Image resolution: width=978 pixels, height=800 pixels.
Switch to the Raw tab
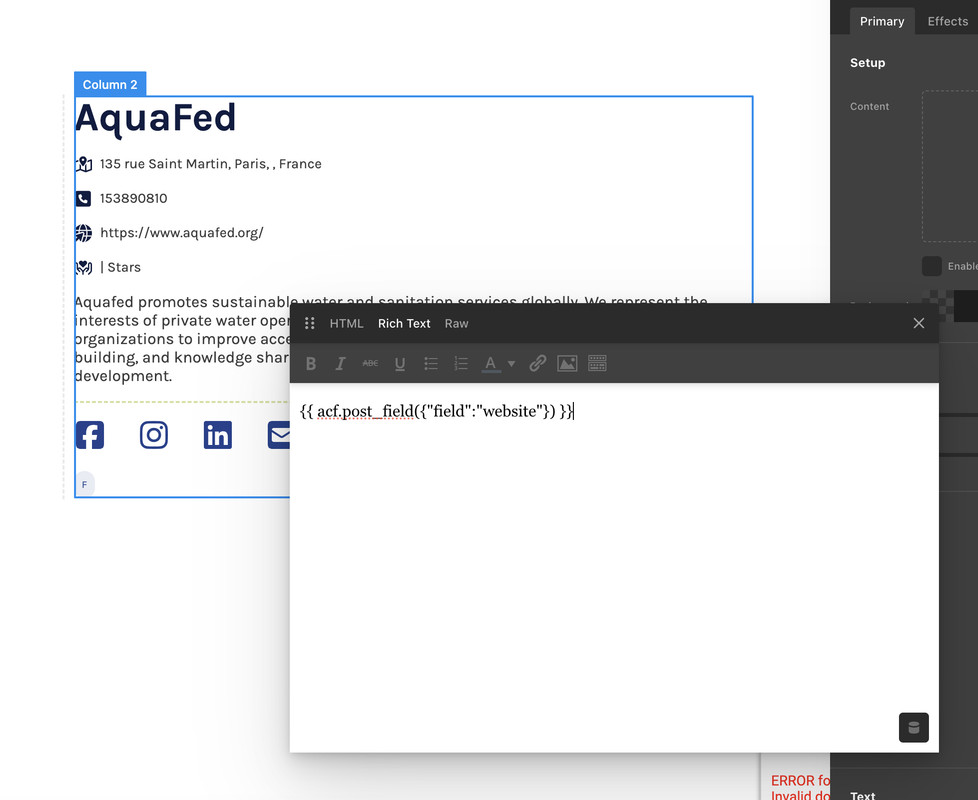(457, 324)
